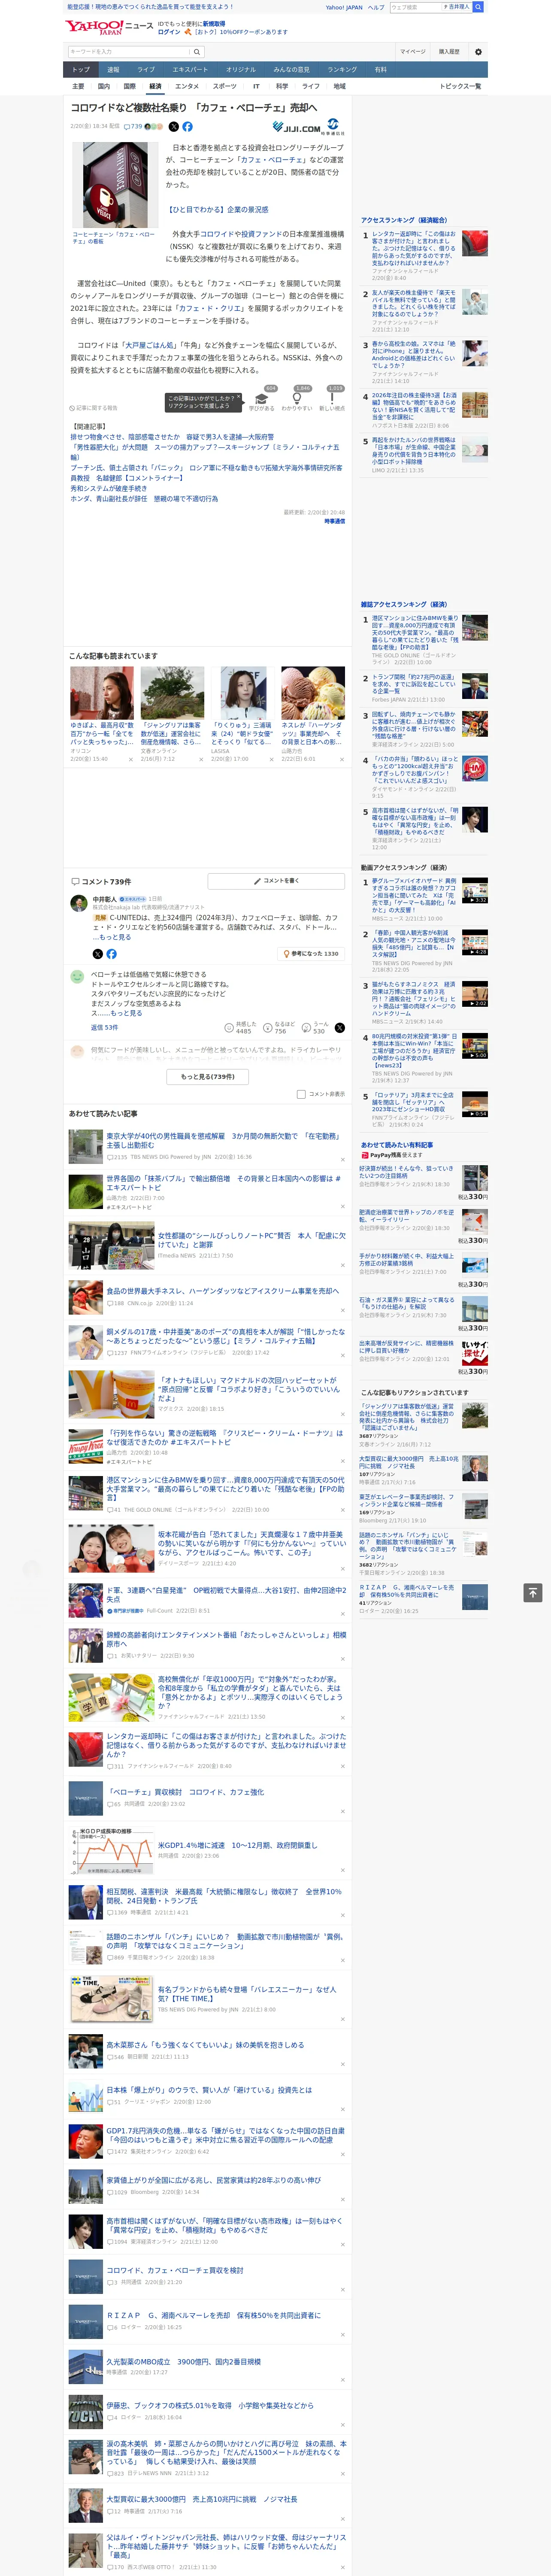This screenshot has height=2576, width=551.
Task: Open the スポーツ category tab
Action: pos(224,86)
